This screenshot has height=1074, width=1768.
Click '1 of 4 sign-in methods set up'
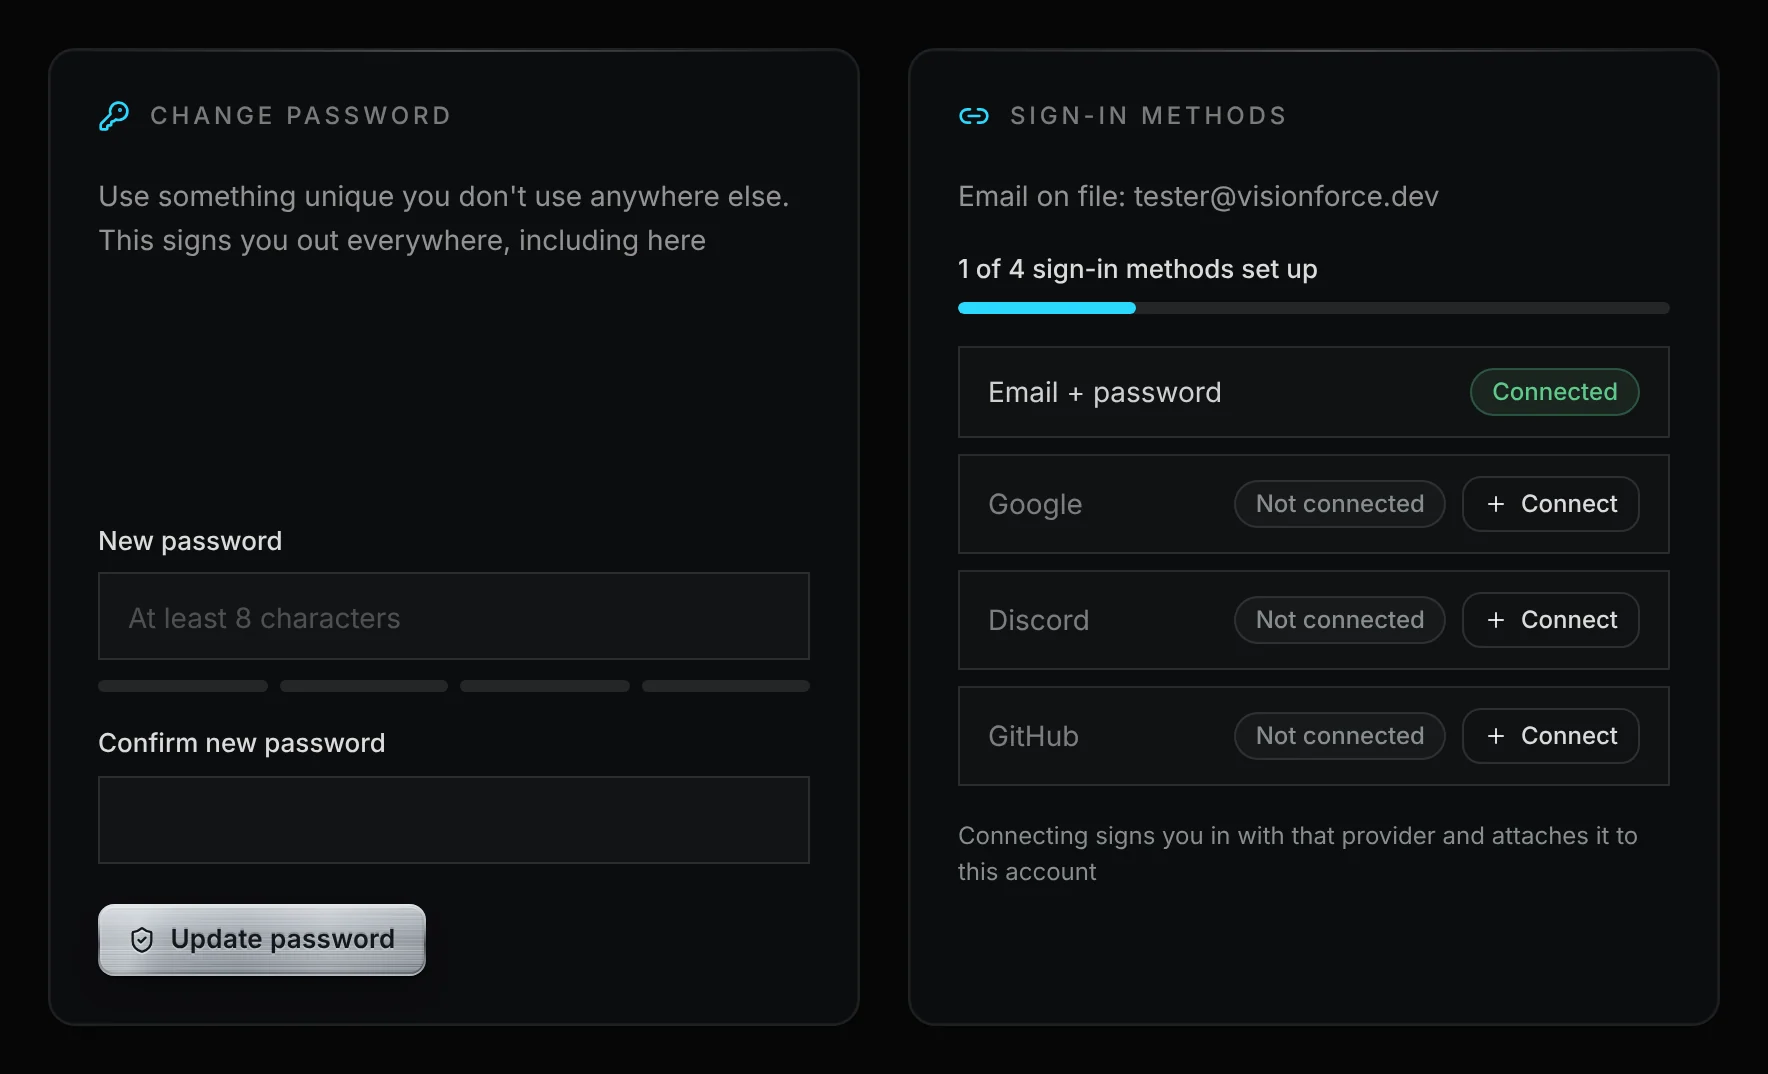1138,269
